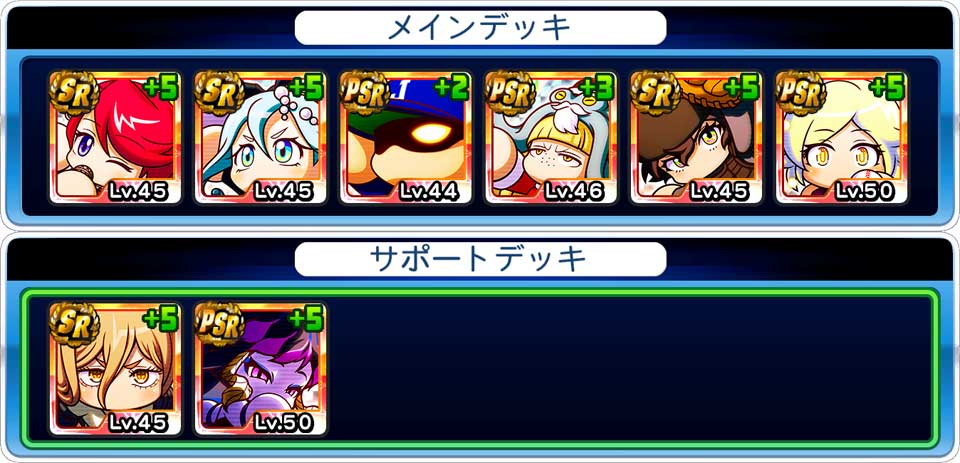Select the brown-haired SR card with baseball glove

point(696,137)
